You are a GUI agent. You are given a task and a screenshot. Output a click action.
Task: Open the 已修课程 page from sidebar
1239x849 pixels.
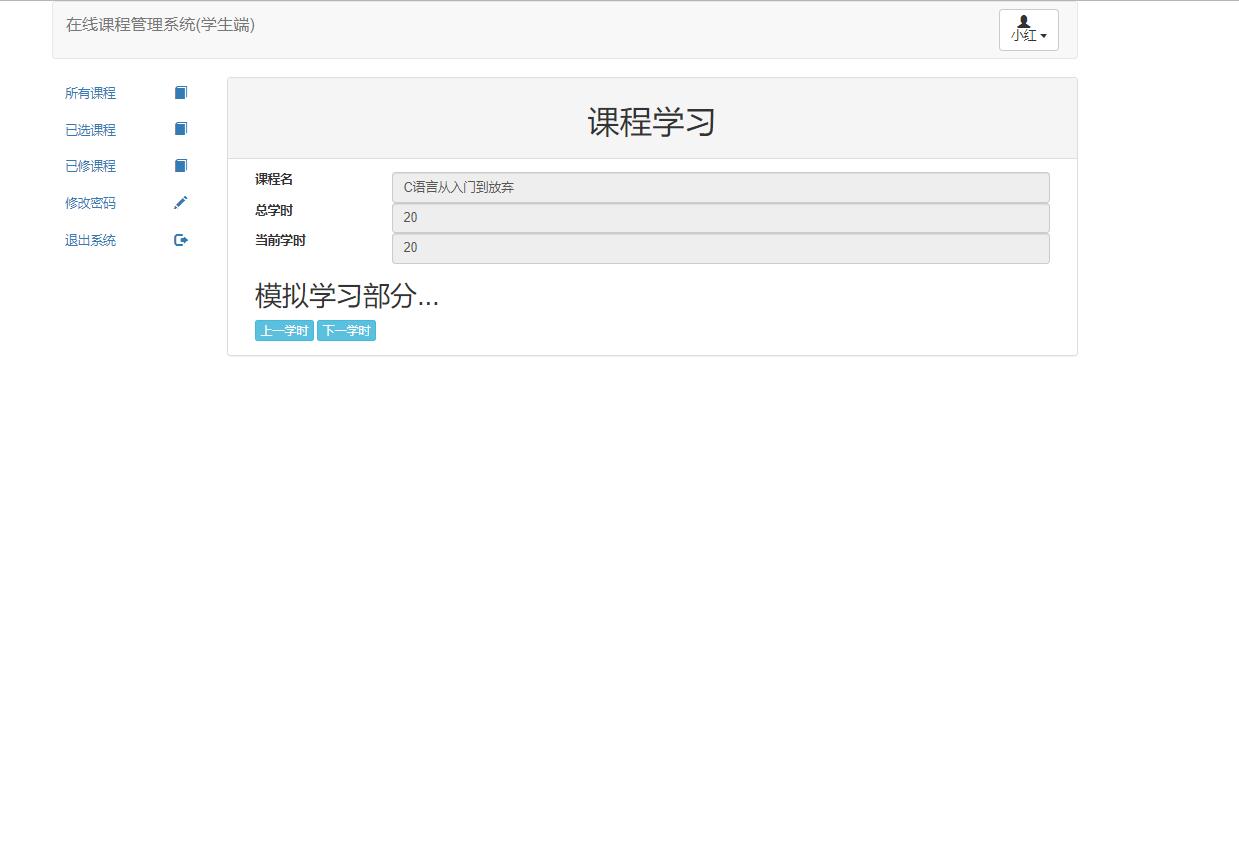[89, 165]
